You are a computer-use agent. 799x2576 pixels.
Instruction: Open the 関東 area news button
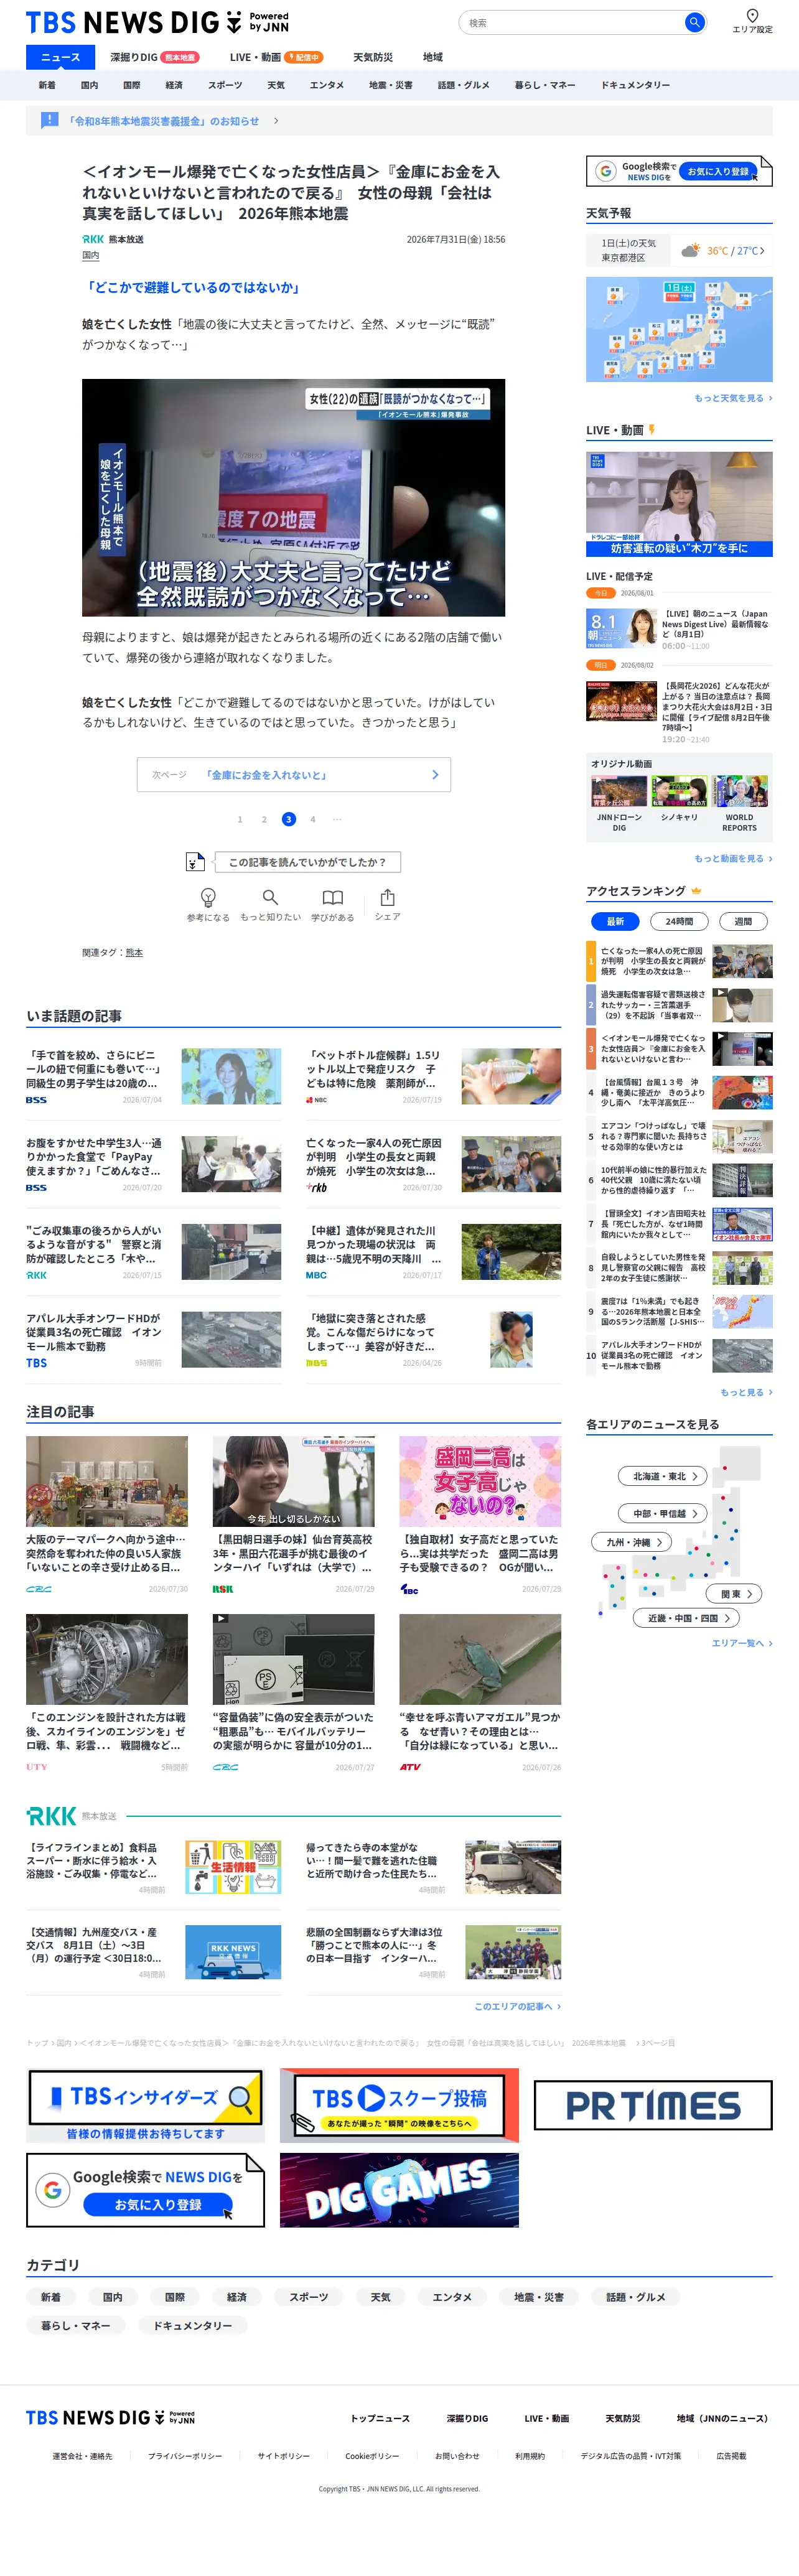pos(735,1593)
